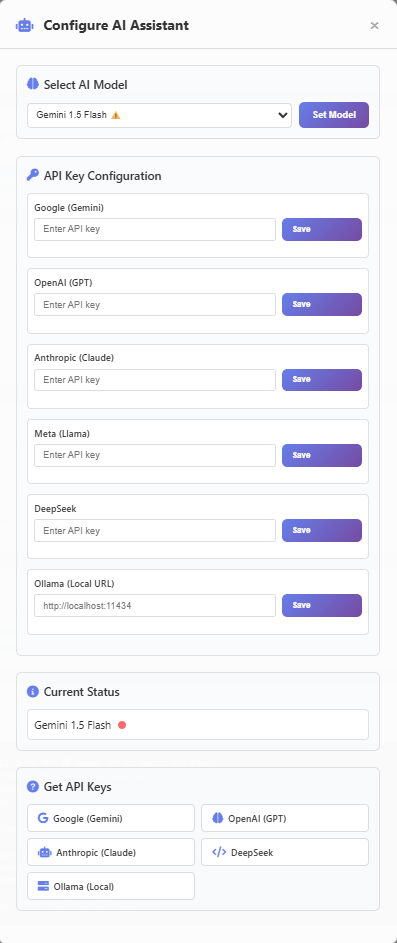This screenshot has height=943, width=397.
Task: Open the Ollama (Local) link
Action: [x=111, y=886]
